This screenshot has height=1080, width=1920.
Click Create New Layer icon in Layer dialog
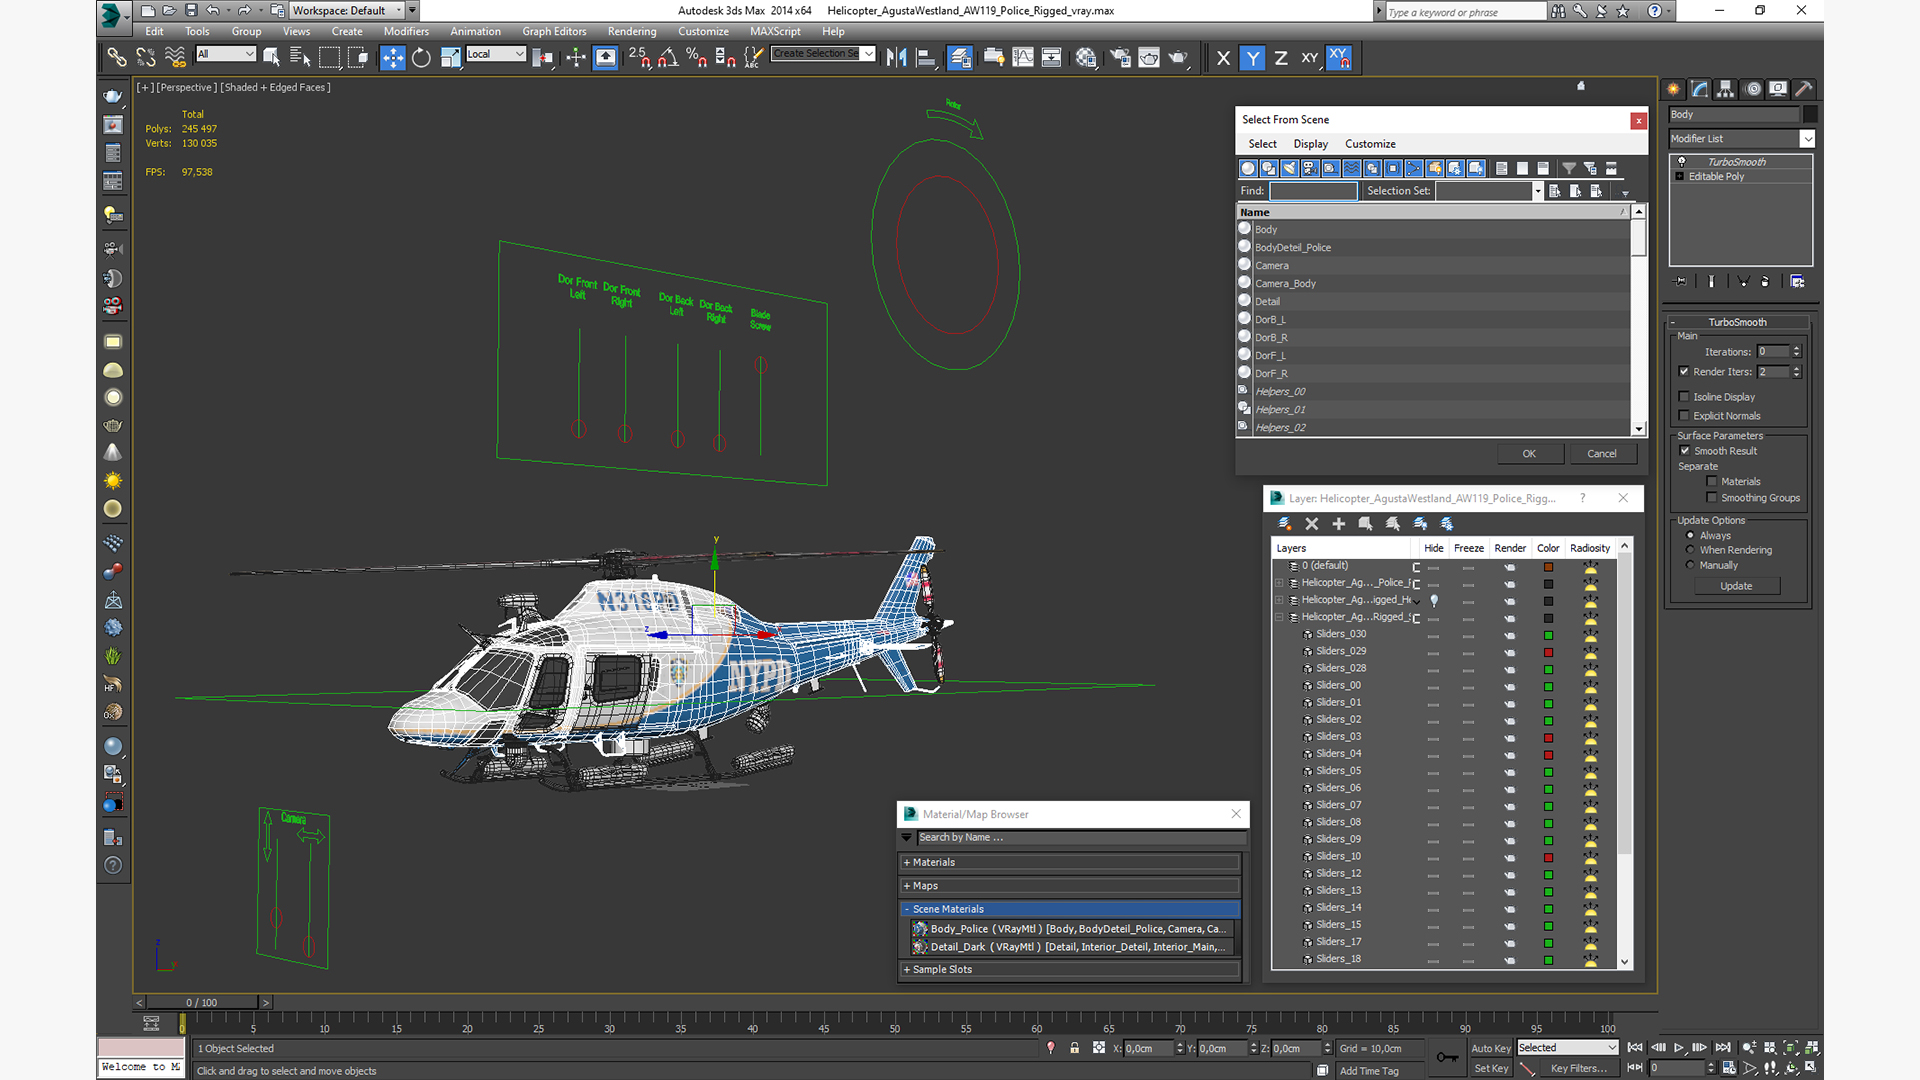tap(1285, 524)
